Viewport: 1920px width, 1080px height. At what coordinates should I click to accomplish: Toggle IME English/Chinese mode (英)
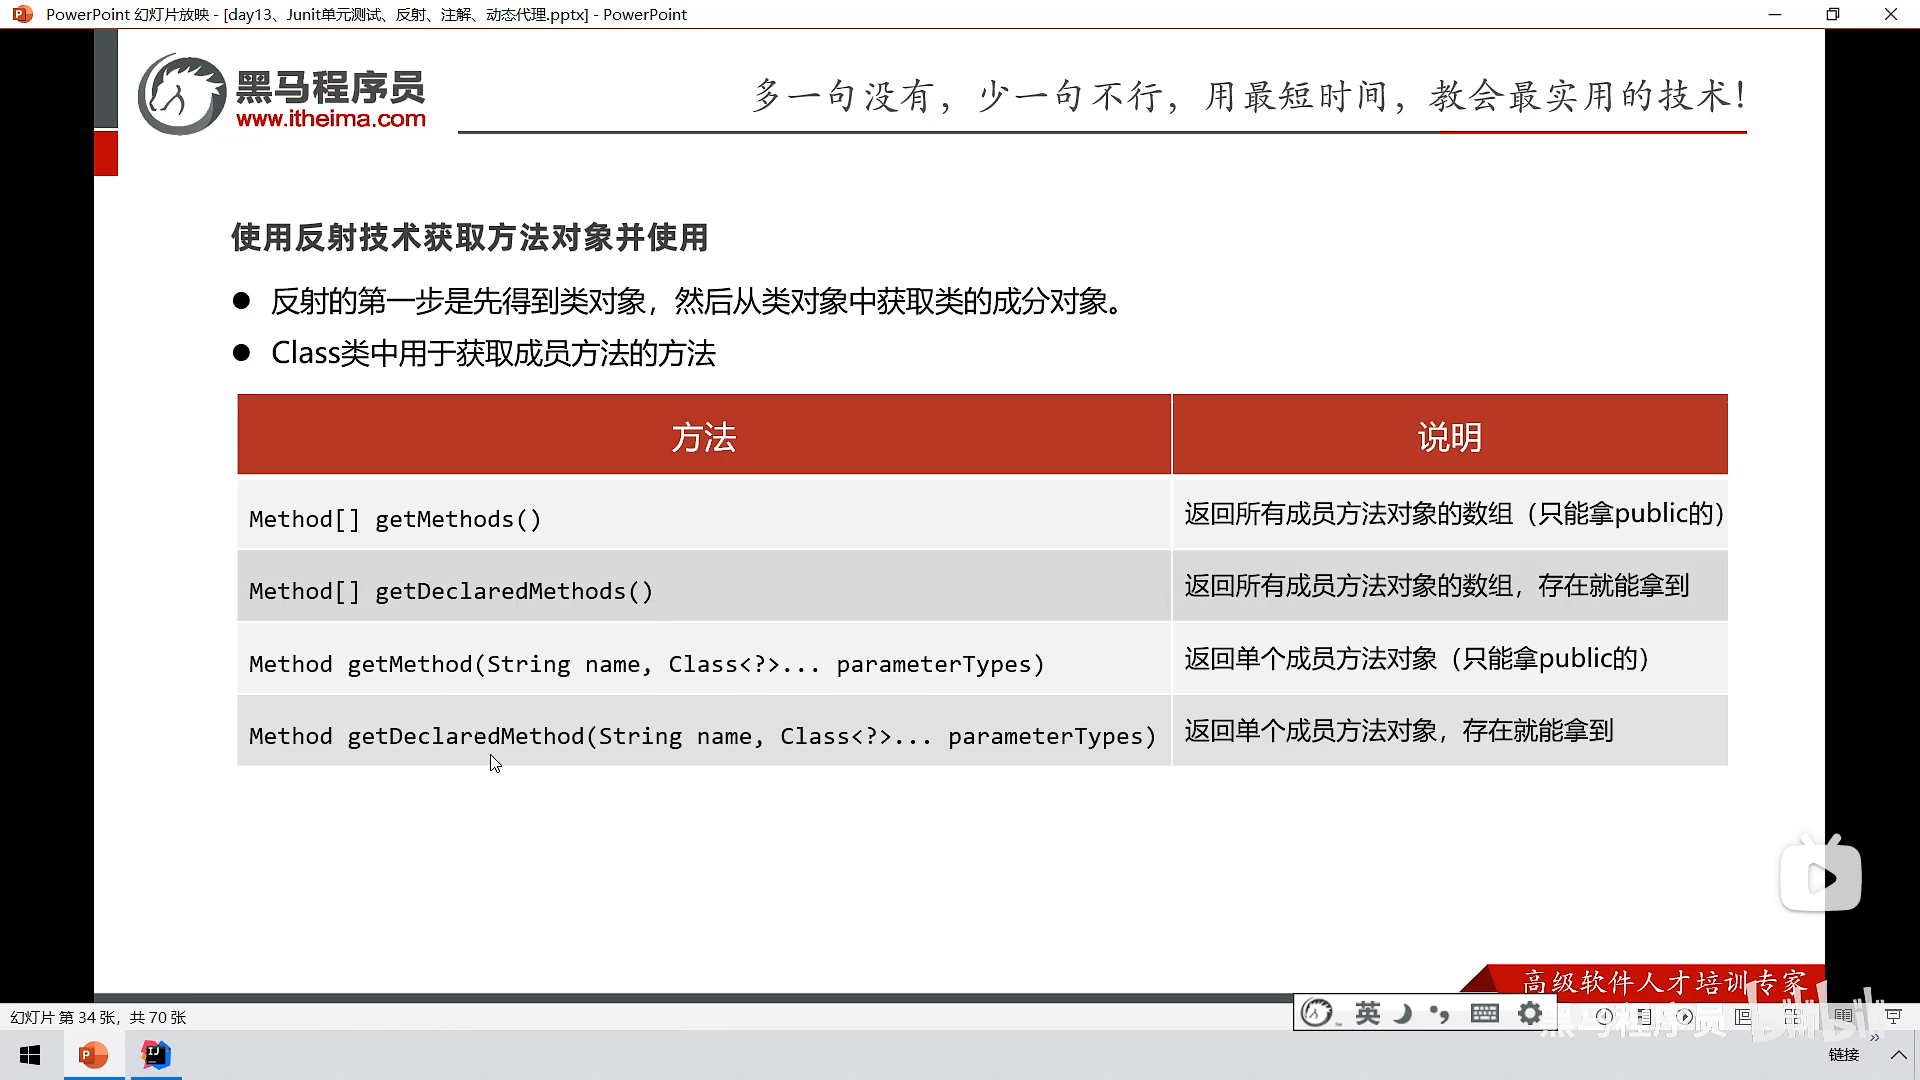coord(1367,1013)
